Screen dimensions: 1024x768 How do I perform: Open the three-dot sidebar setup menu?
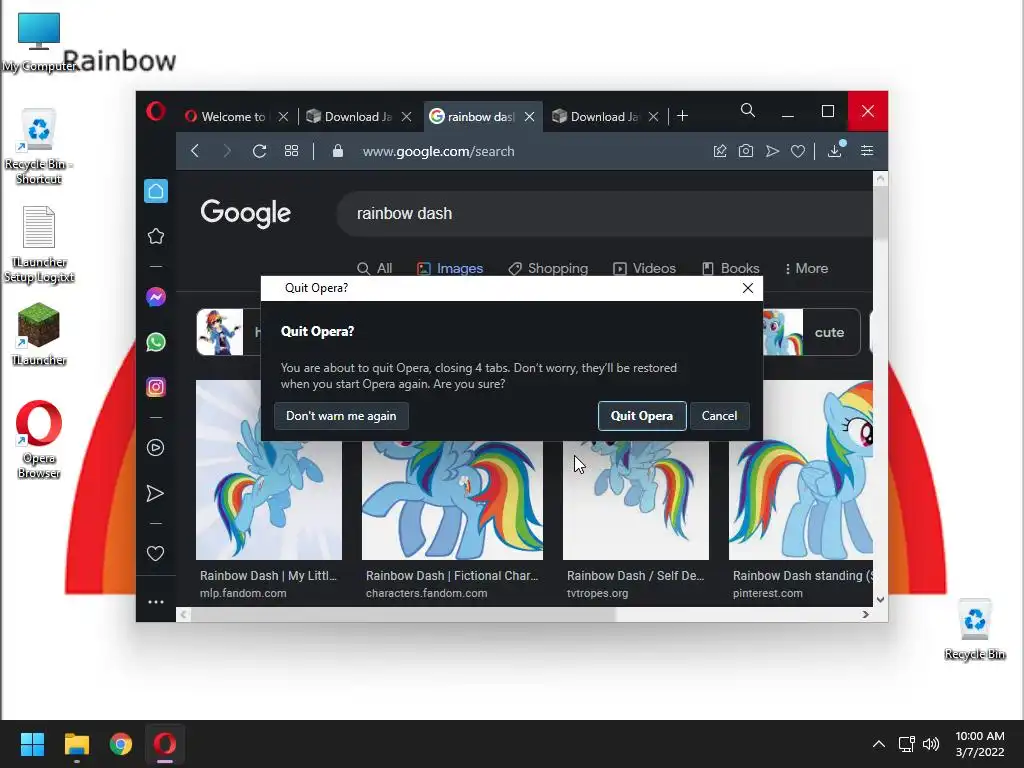[155, 602]
